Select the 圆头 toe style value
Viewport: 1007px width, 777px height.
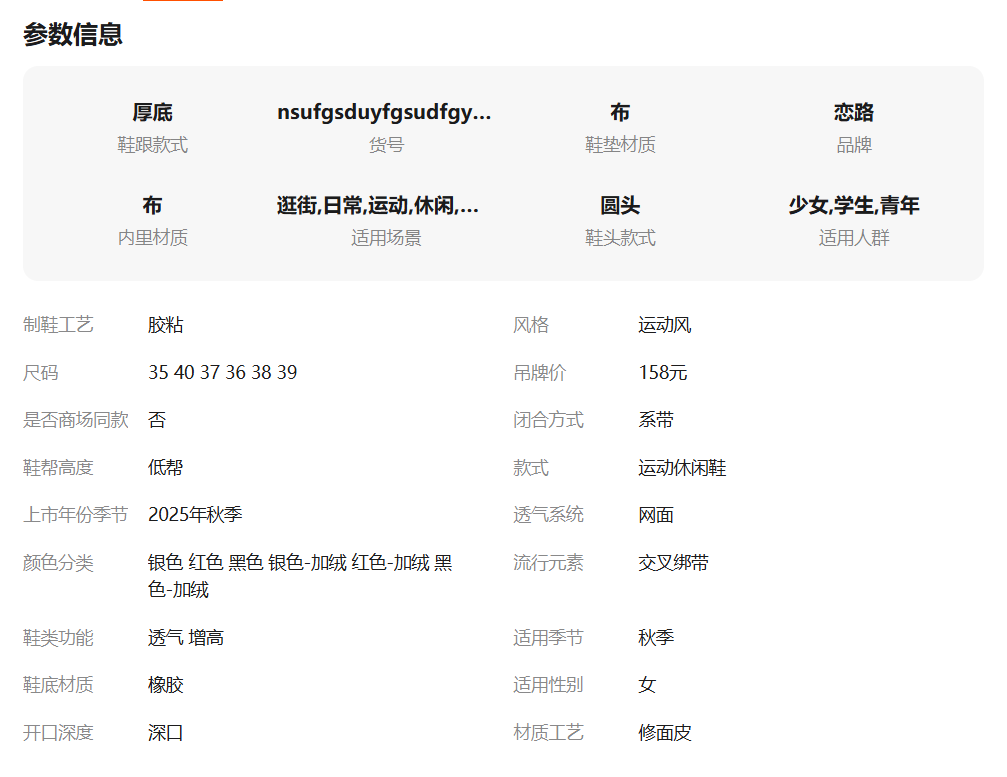click(x=619, y=205)
